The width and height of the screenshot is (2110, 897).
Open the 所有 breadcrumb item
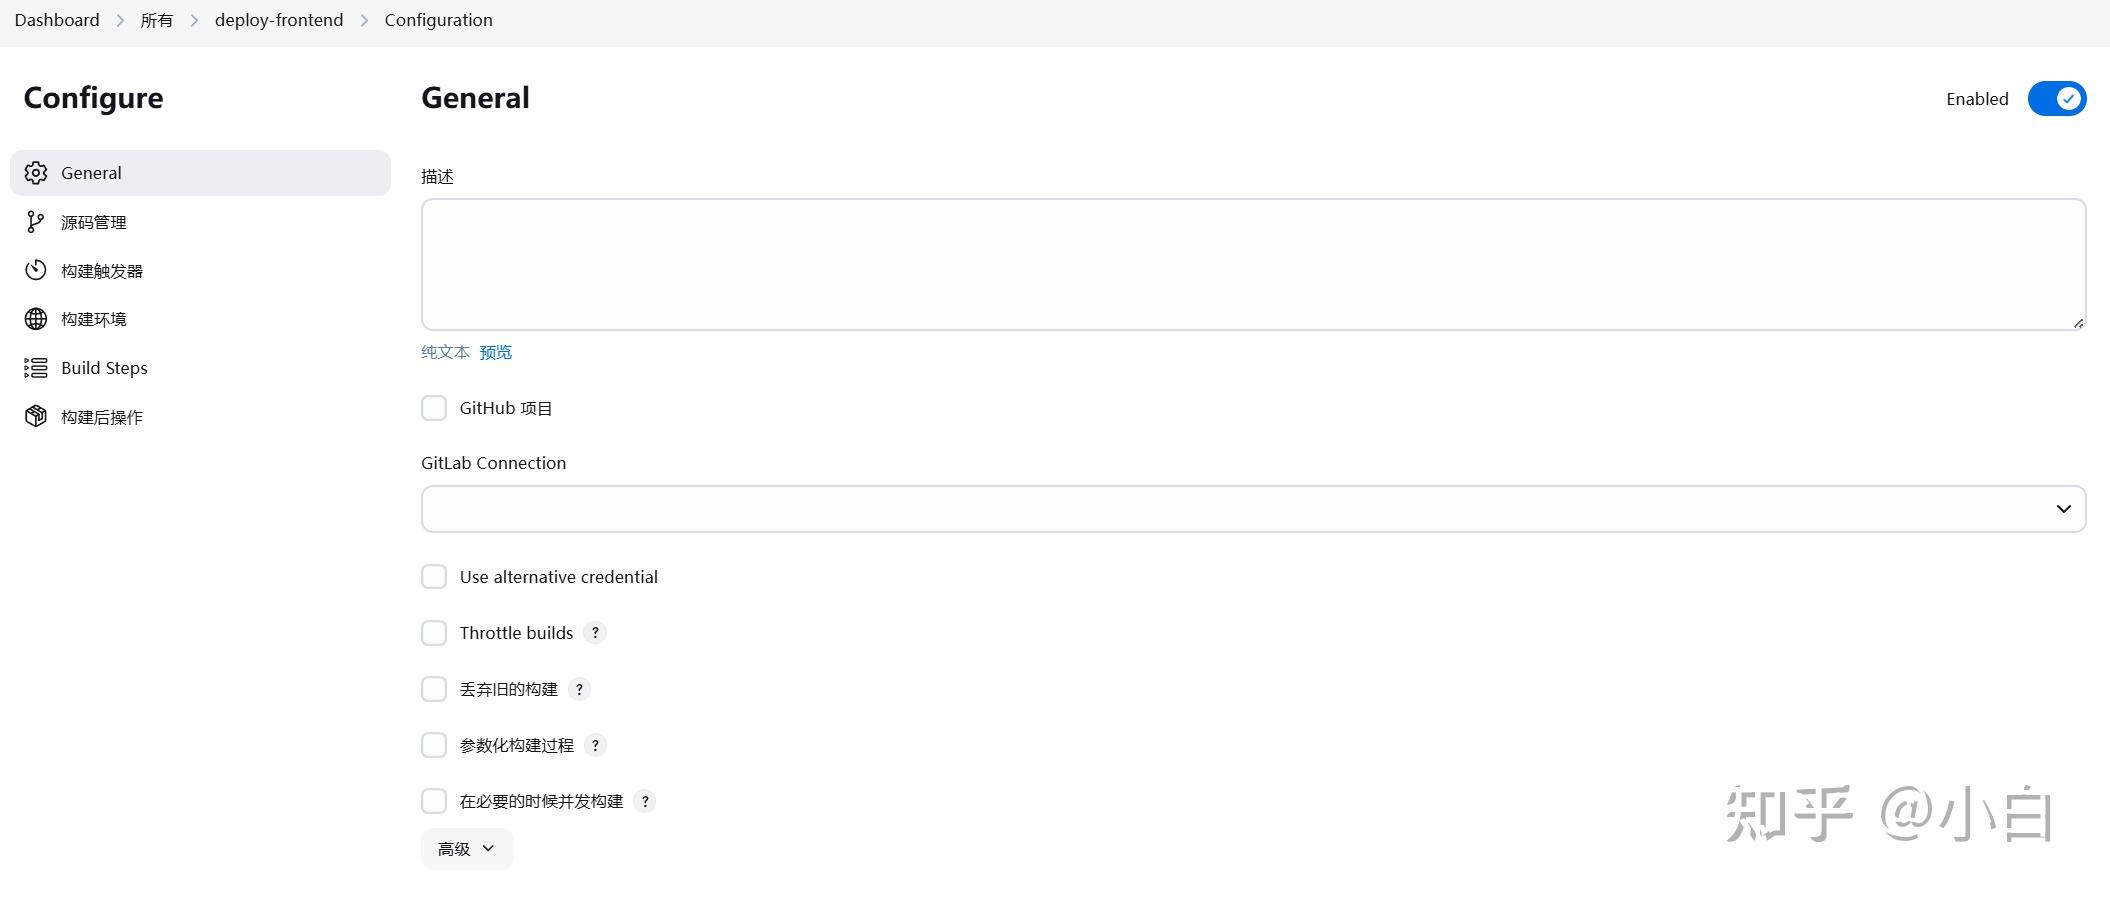pos(157,19)
